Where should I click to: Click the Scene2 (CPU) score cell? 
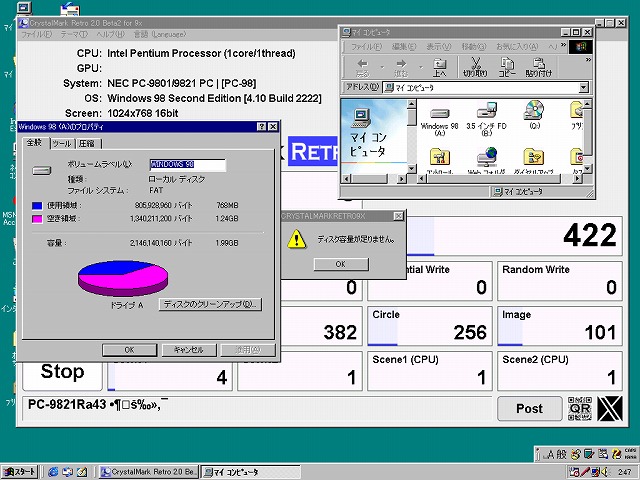pos(560,371)
